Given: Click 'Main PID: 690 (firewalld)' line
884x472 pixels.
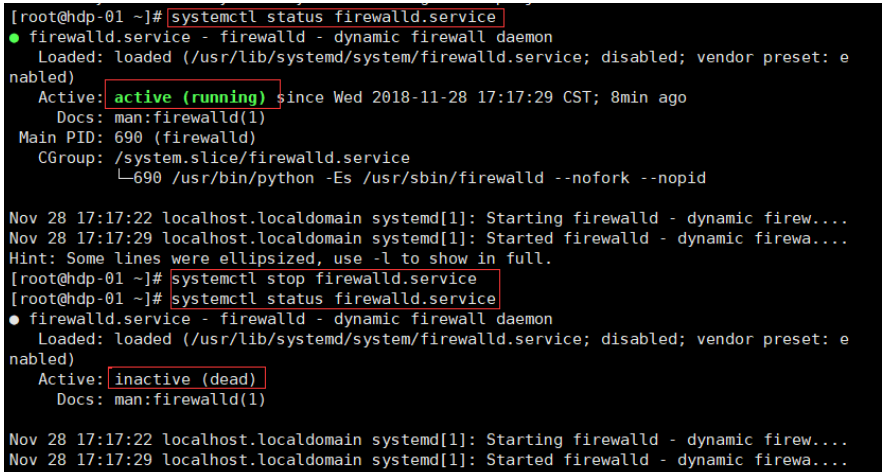Looking at the screenshot, I should 138,138.
